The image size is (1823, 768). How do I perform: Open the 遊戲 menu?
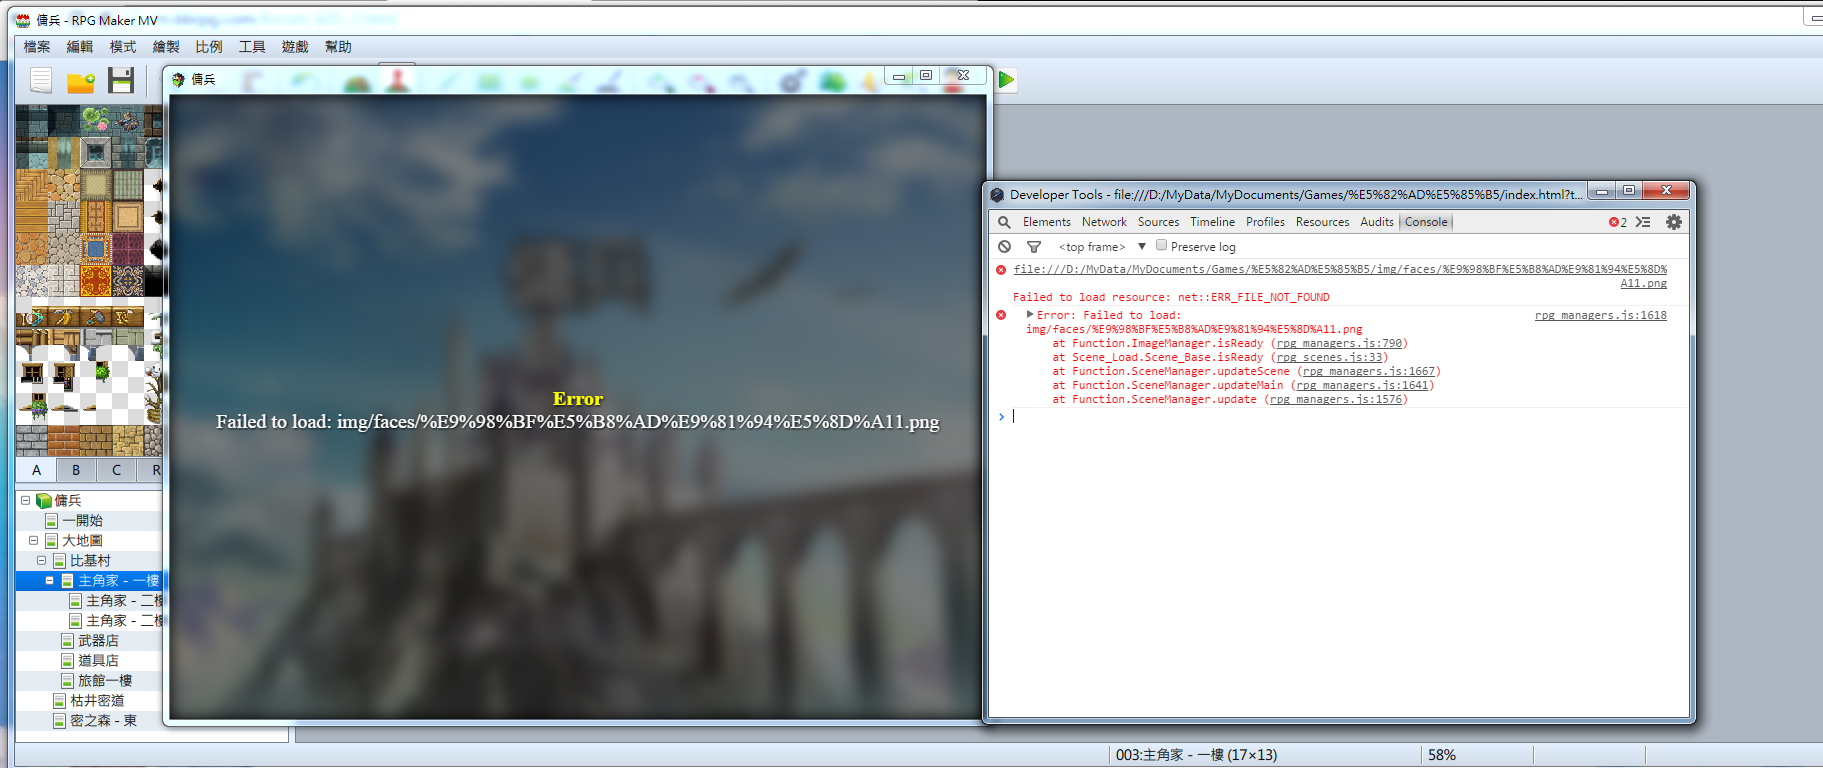[295, 47]
